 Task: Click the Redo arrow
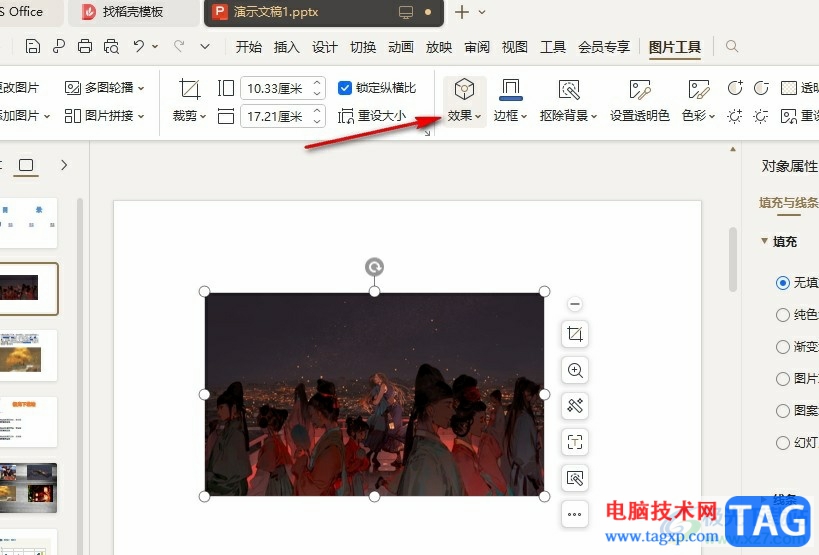pyautogui.click(x=179, y=46)
